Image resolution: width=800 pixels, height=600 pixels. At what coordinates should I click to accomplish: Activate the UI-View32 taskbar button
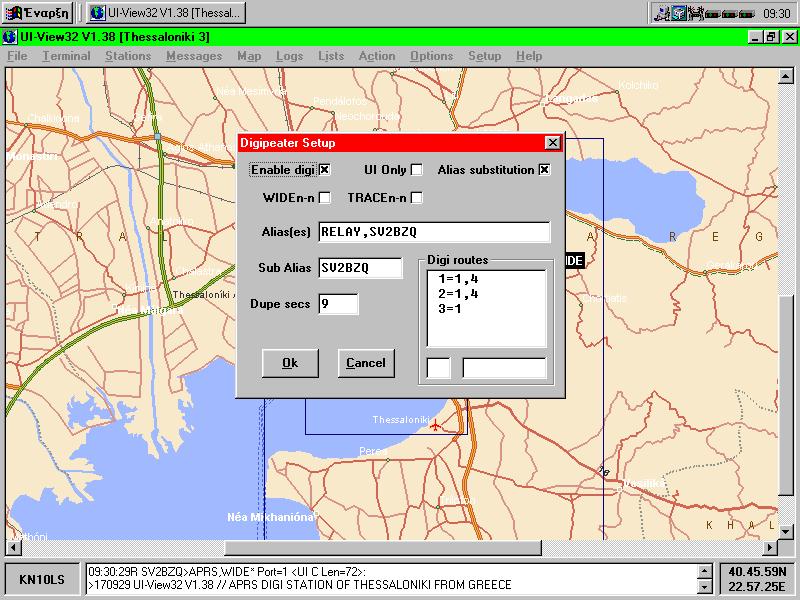(x=165, y=13)
